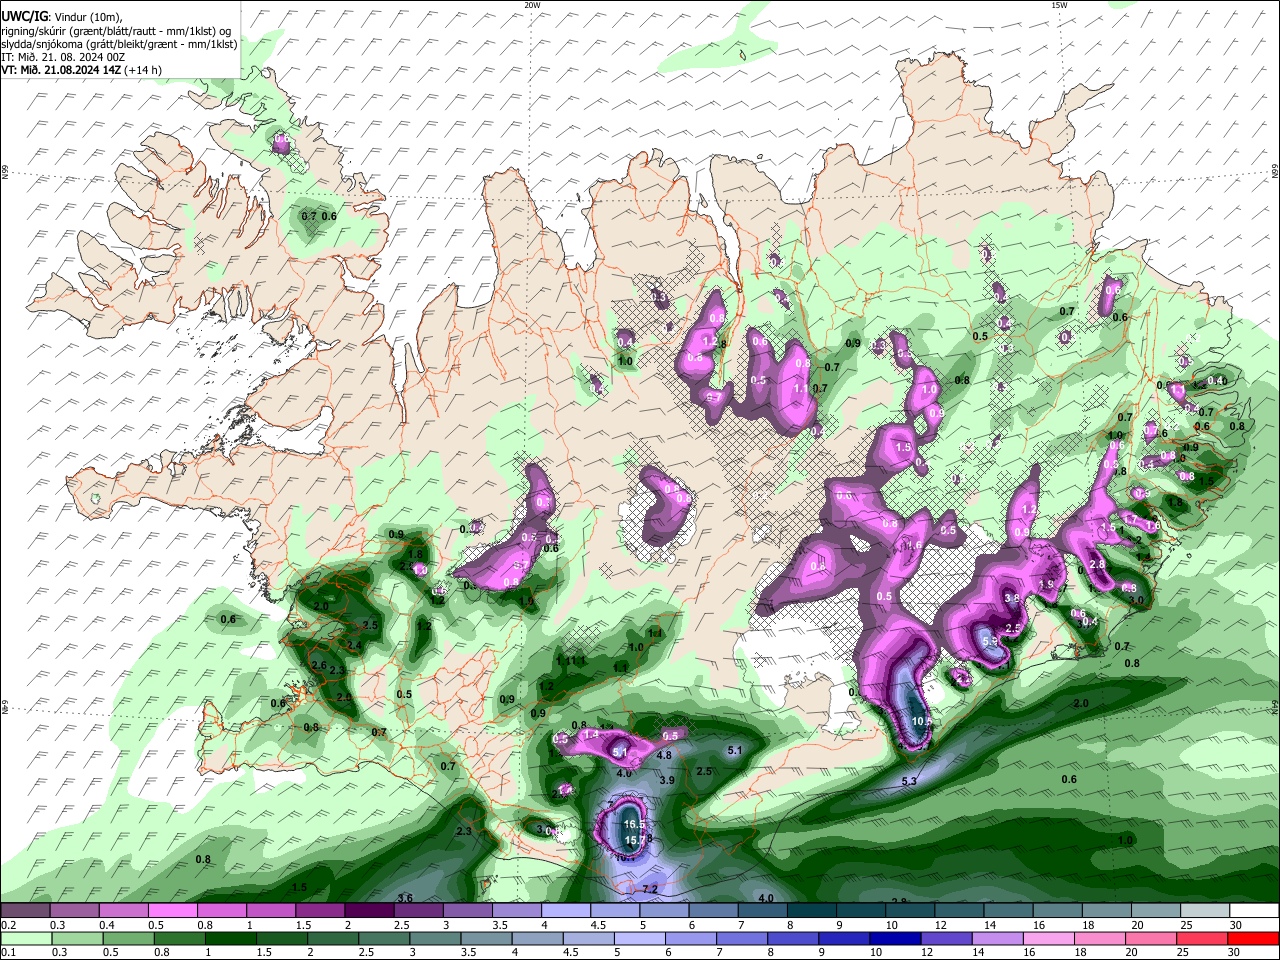Click the '20W' longitude label on the top edge
The image size is (1280, 960).
pyautogui.click(x=532, y=5)
